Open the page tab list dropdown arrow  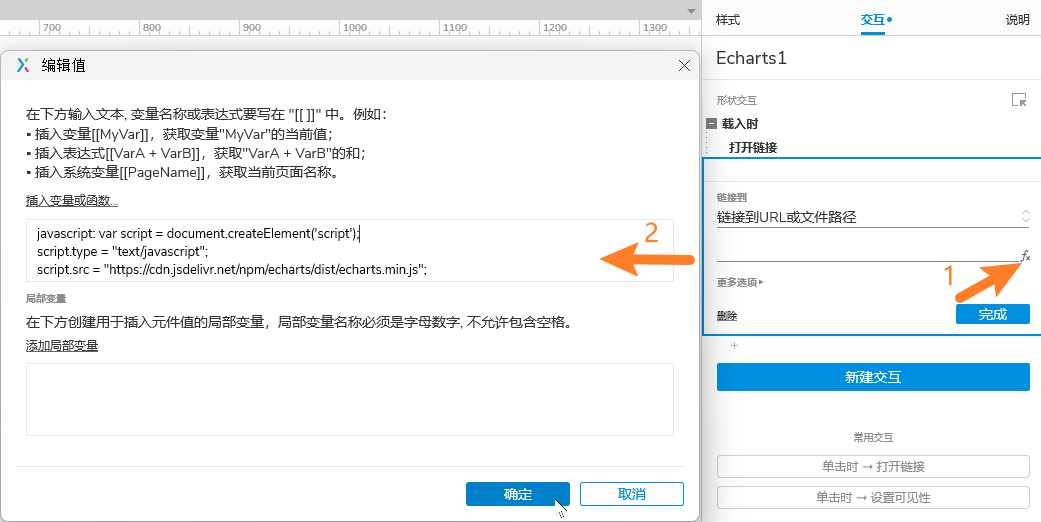pos(690,11)
